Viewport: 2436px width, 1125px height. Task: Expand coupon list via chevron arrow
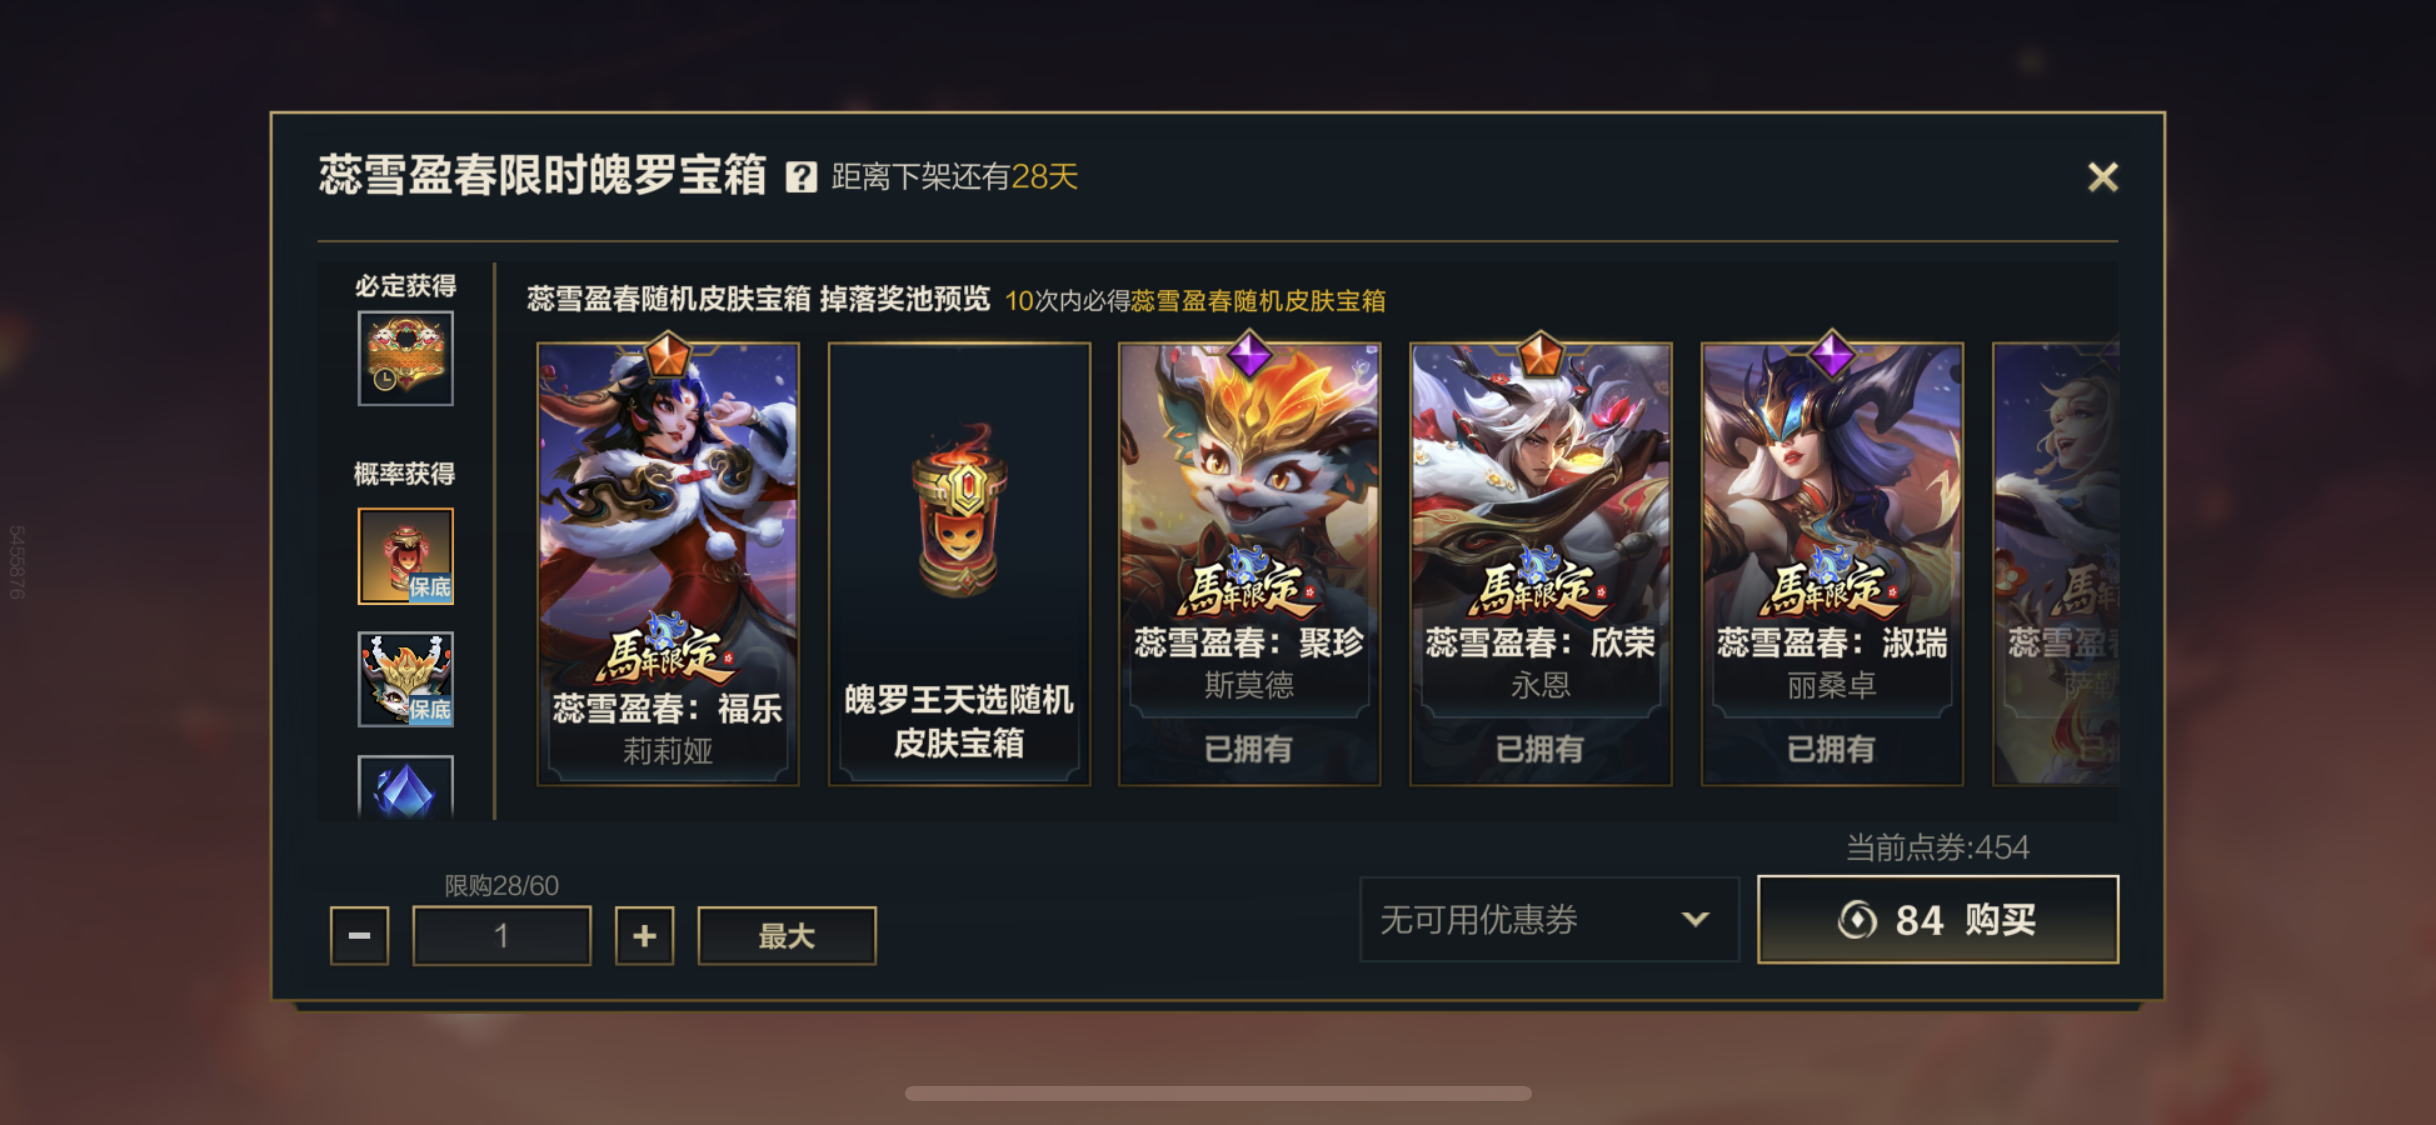pyautogui.click(x=1695, y=919)
